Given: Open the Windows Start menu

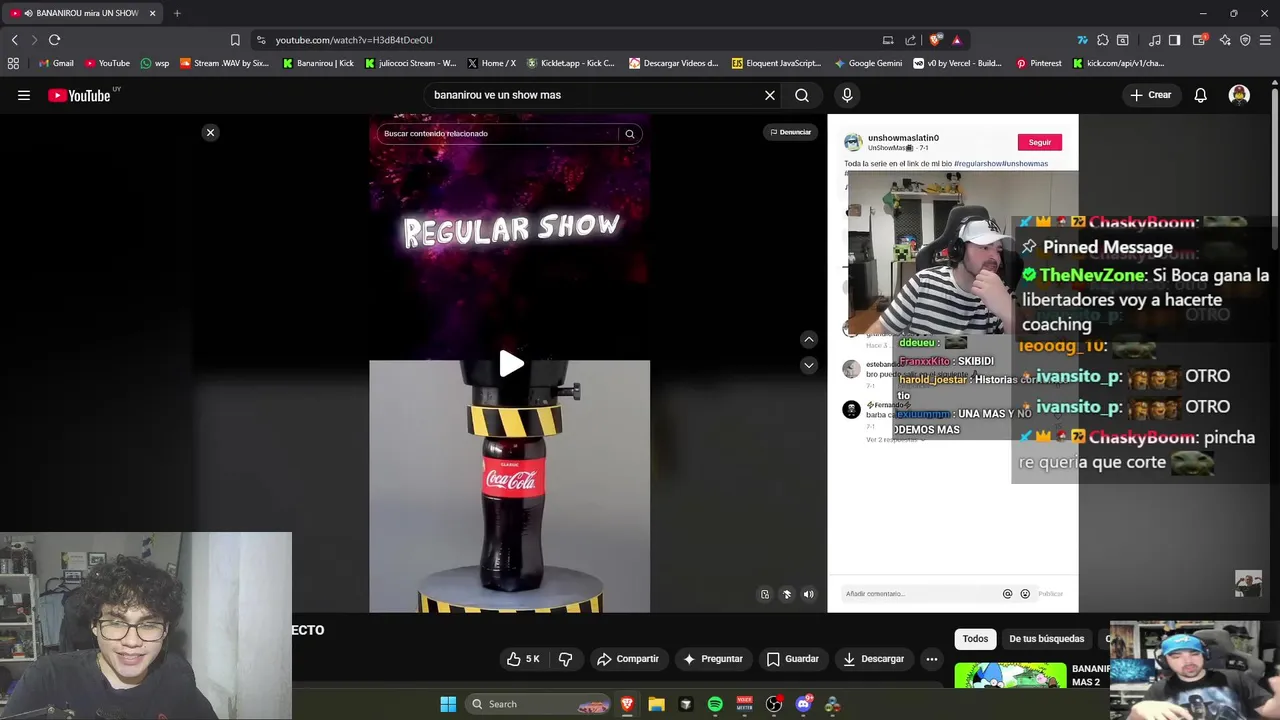Looking at the screenshot, I should click(448, 704).
